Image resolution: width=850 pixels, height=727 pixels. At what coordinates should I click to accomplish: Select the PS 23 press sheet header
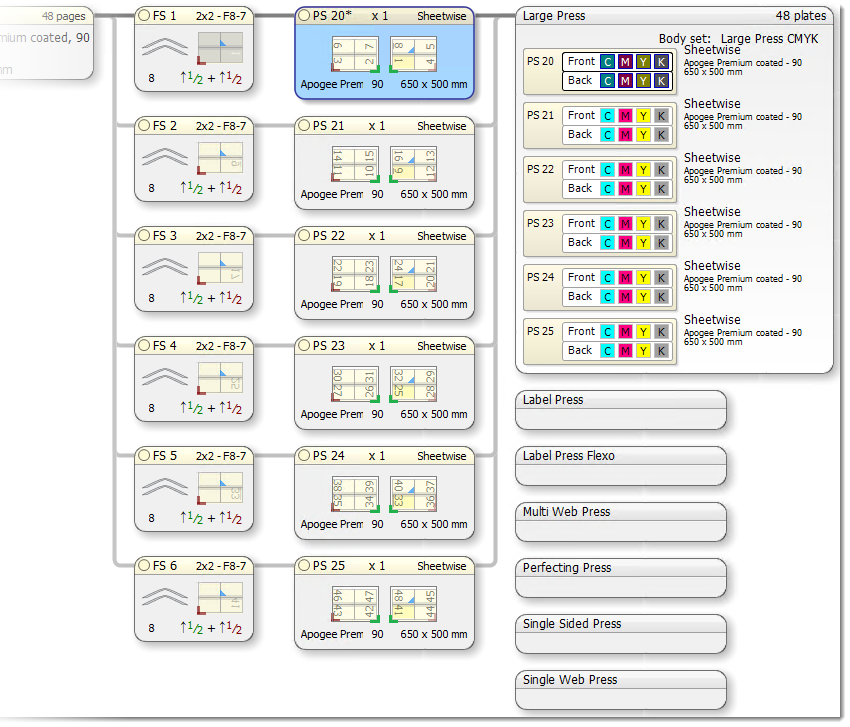point(384,346)
